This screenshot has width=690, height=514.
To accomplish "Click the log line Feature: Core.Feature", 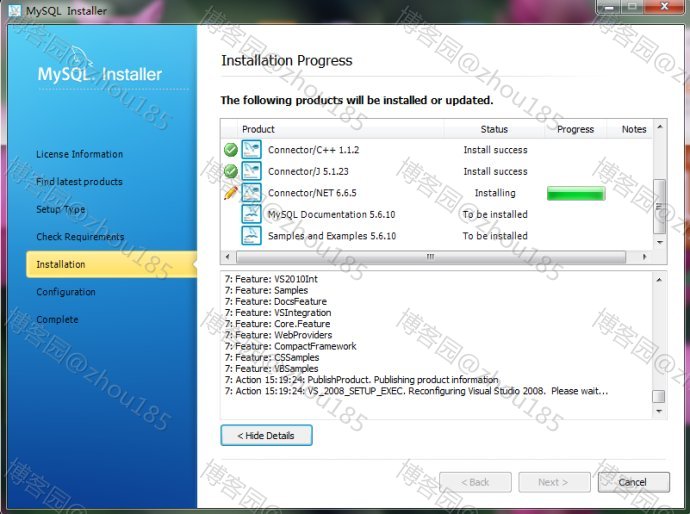I will 277,324.
